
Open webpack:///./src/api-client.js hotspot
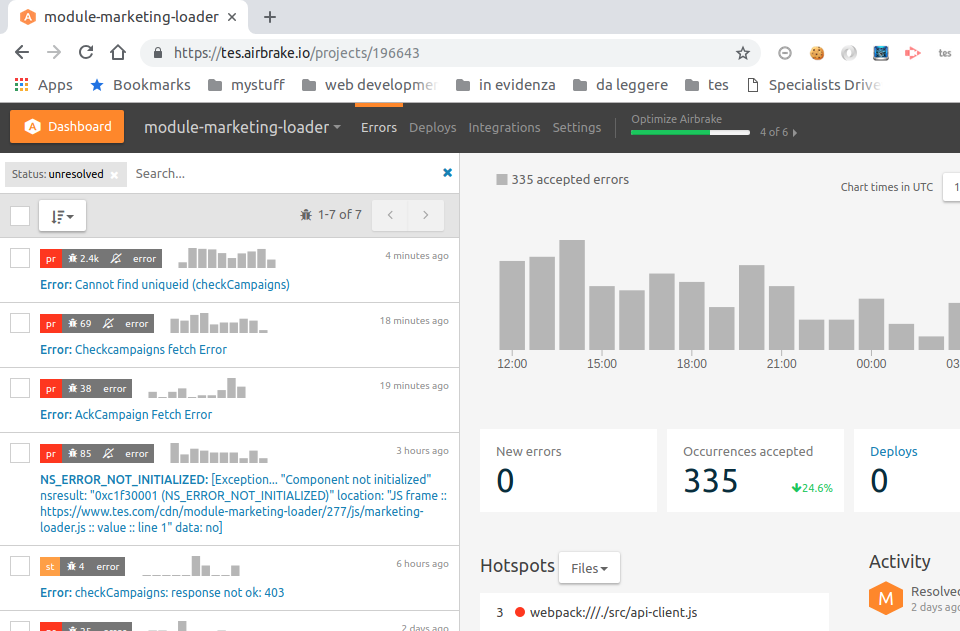(613, 612)
